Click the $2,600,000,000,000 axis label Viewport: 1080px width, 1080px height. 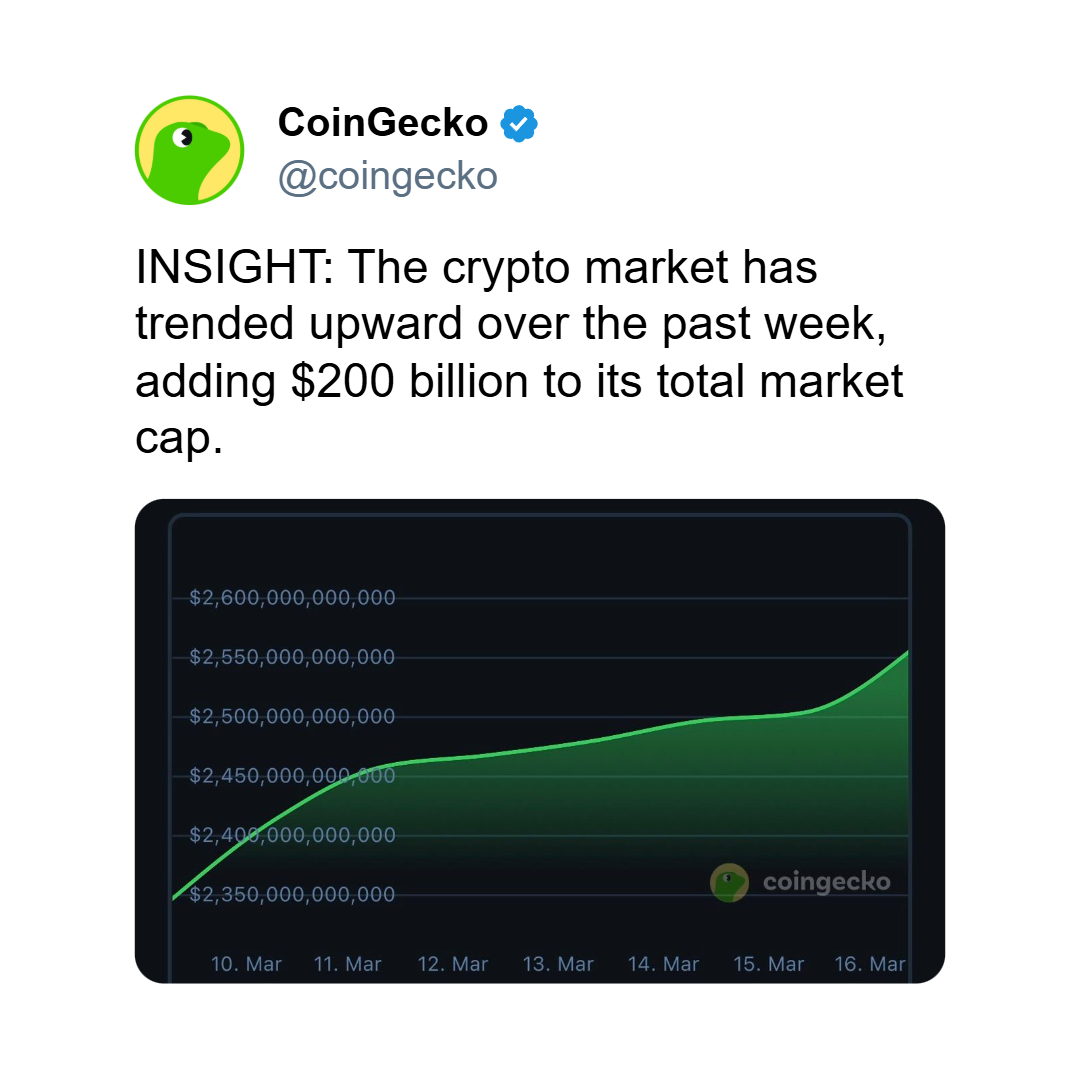[292, 598]
